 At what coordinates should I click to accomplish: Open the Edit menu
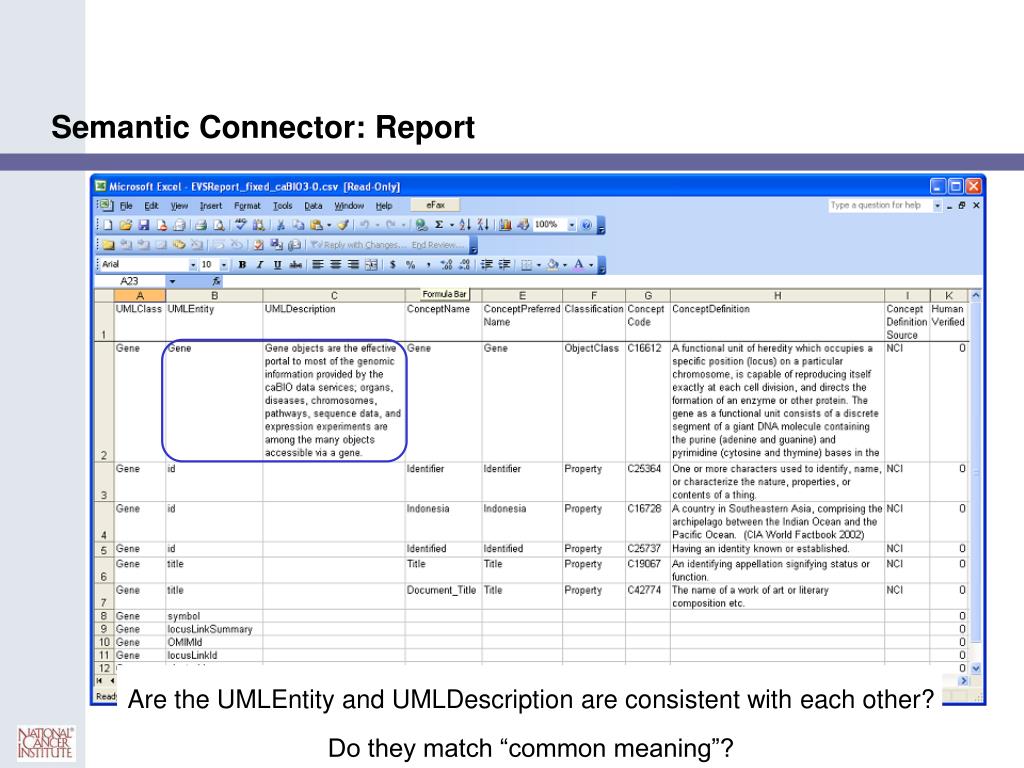152,206
